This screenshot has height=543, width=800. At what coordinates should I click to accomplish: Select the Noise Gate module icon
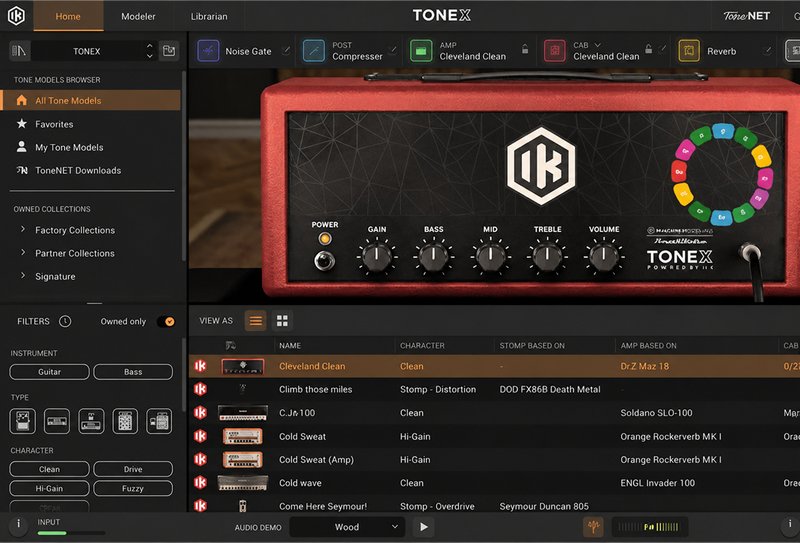pyautogui.click(x=208, y=51)
